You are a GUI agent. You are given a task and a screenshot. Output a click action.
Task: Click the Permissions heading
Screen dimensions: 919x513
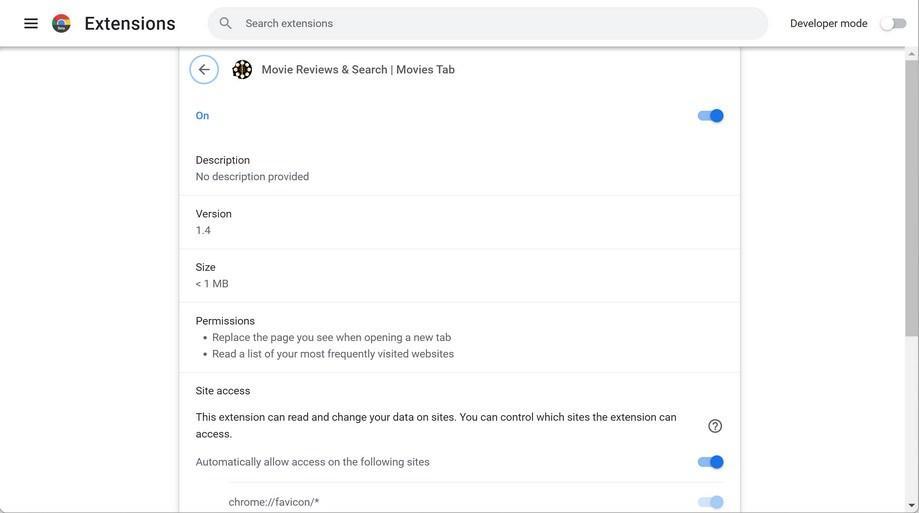coord(225,321)
